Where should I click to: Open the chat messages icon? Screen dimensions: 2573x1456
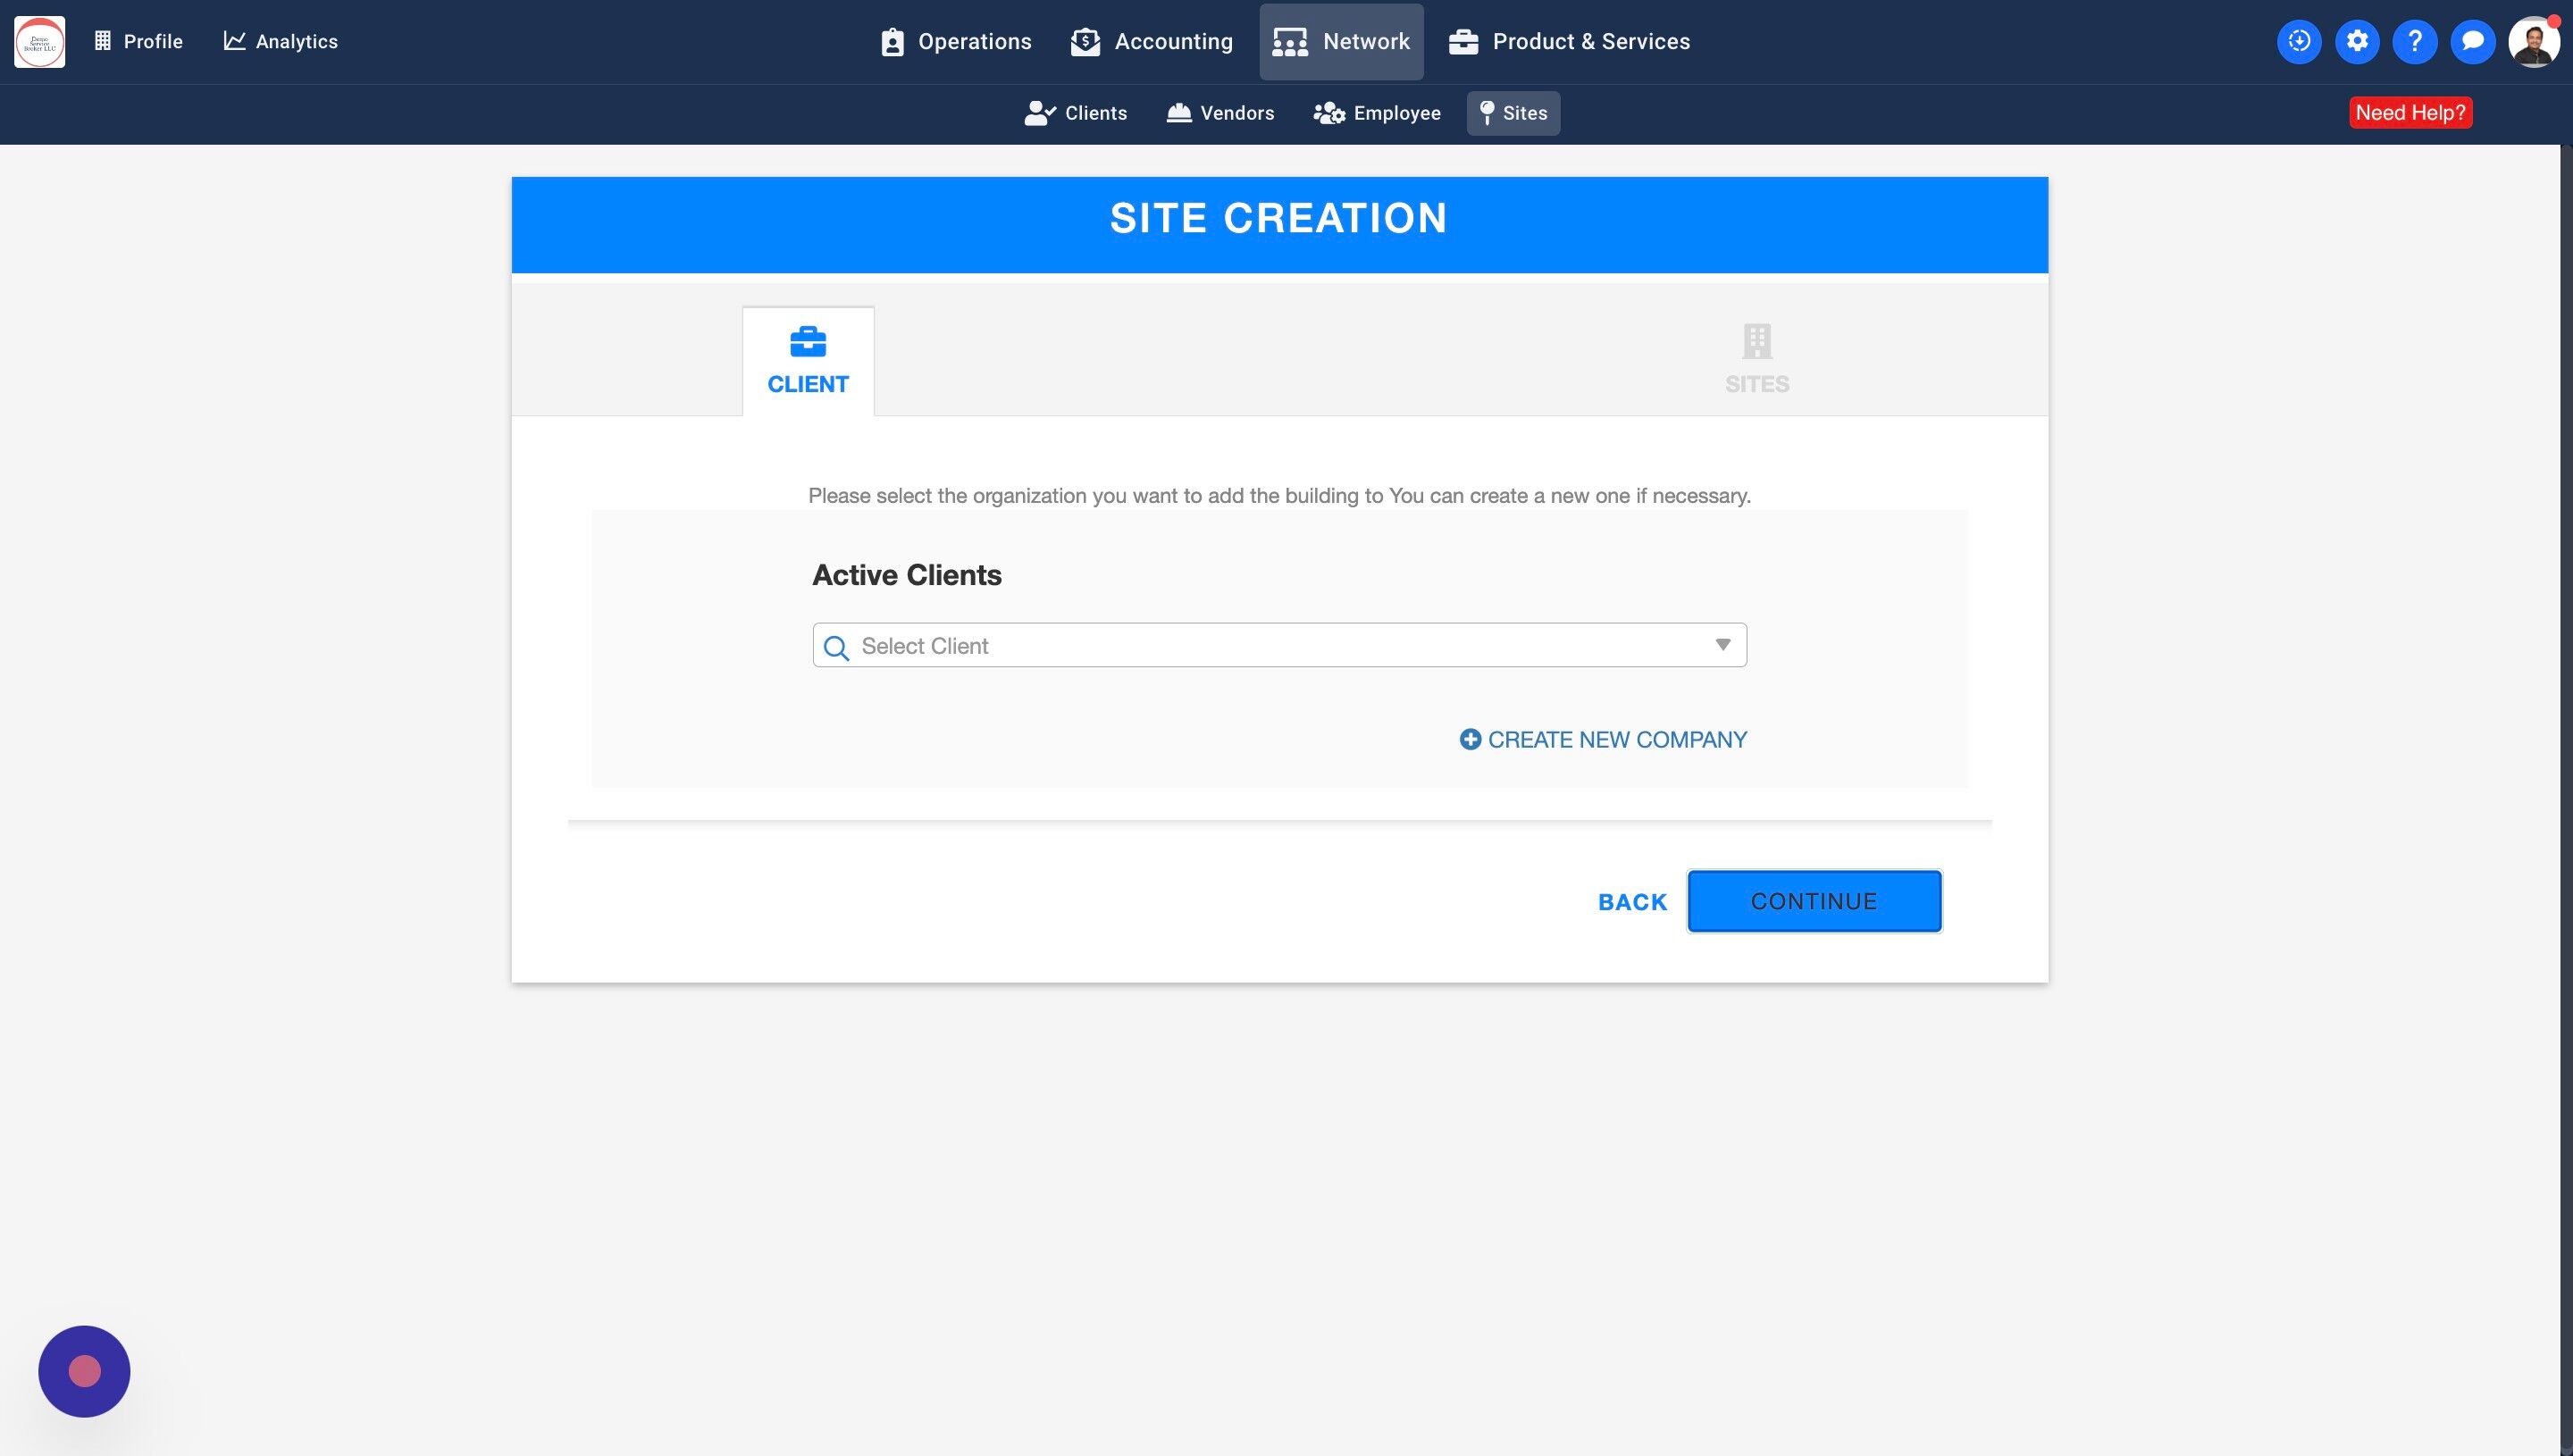2472,41
